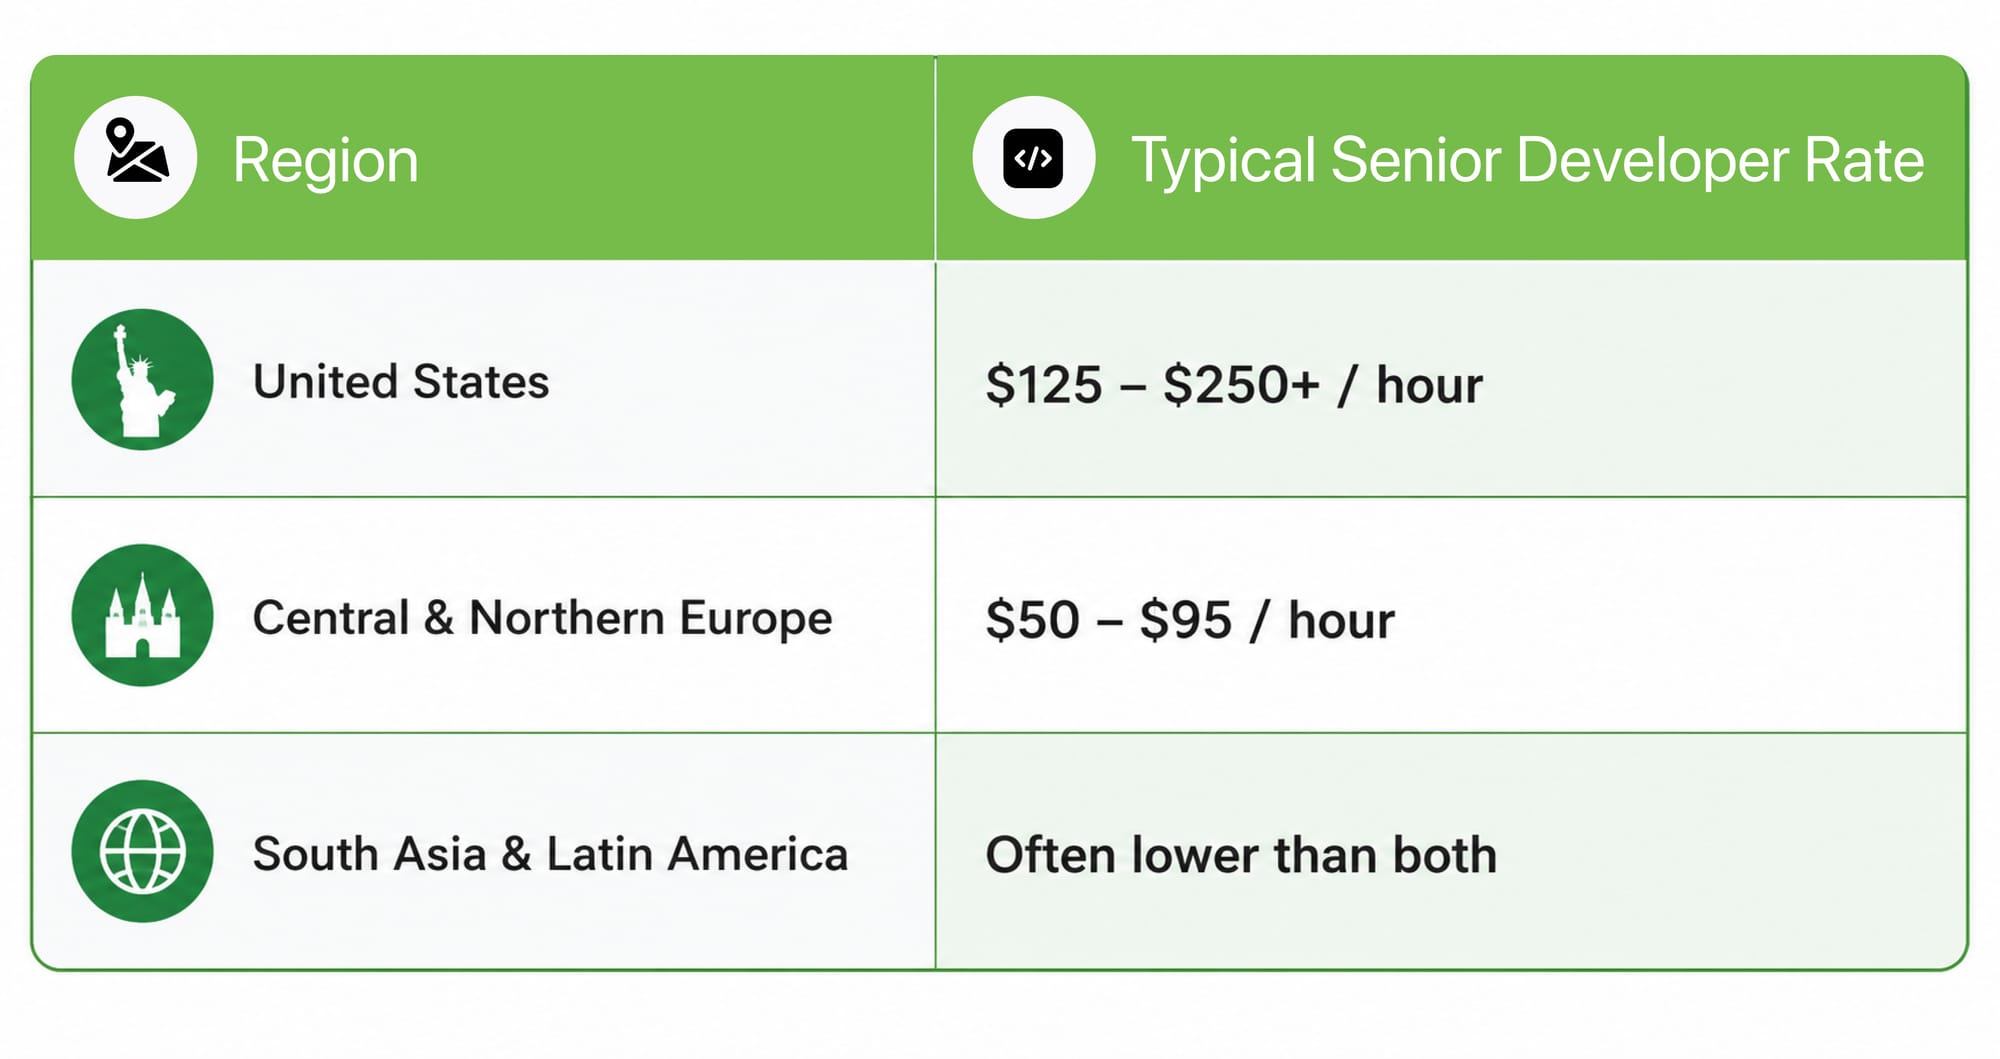Click the globe icon

(143, 852)
